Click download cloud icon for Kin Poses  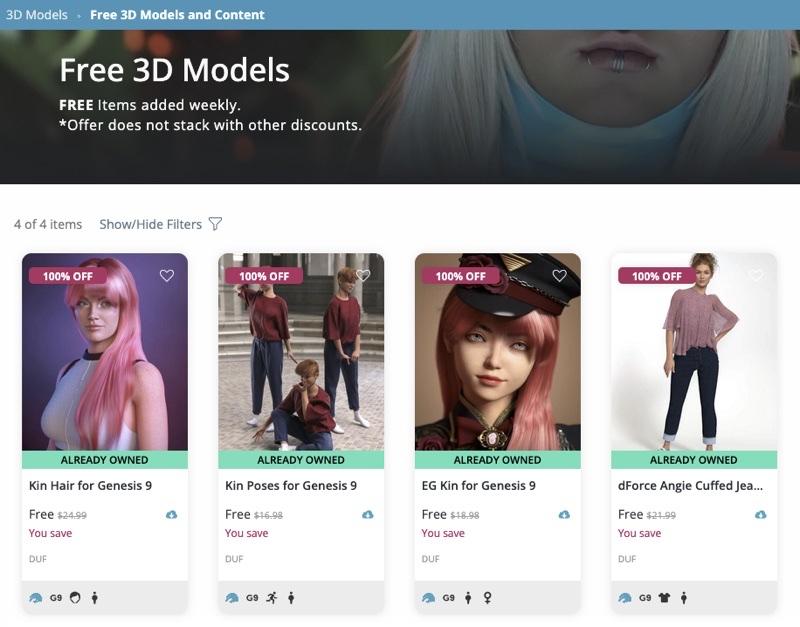tap(367, 514)
